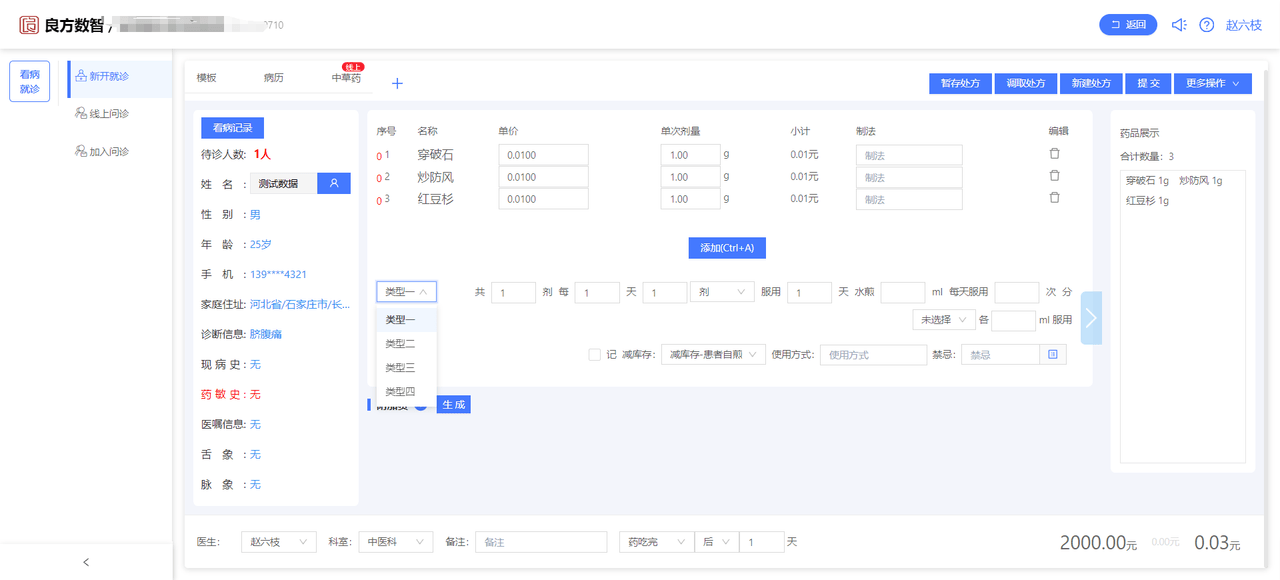Click the 生成 button
Viewport: 1280px width, 580px height.
454,404
